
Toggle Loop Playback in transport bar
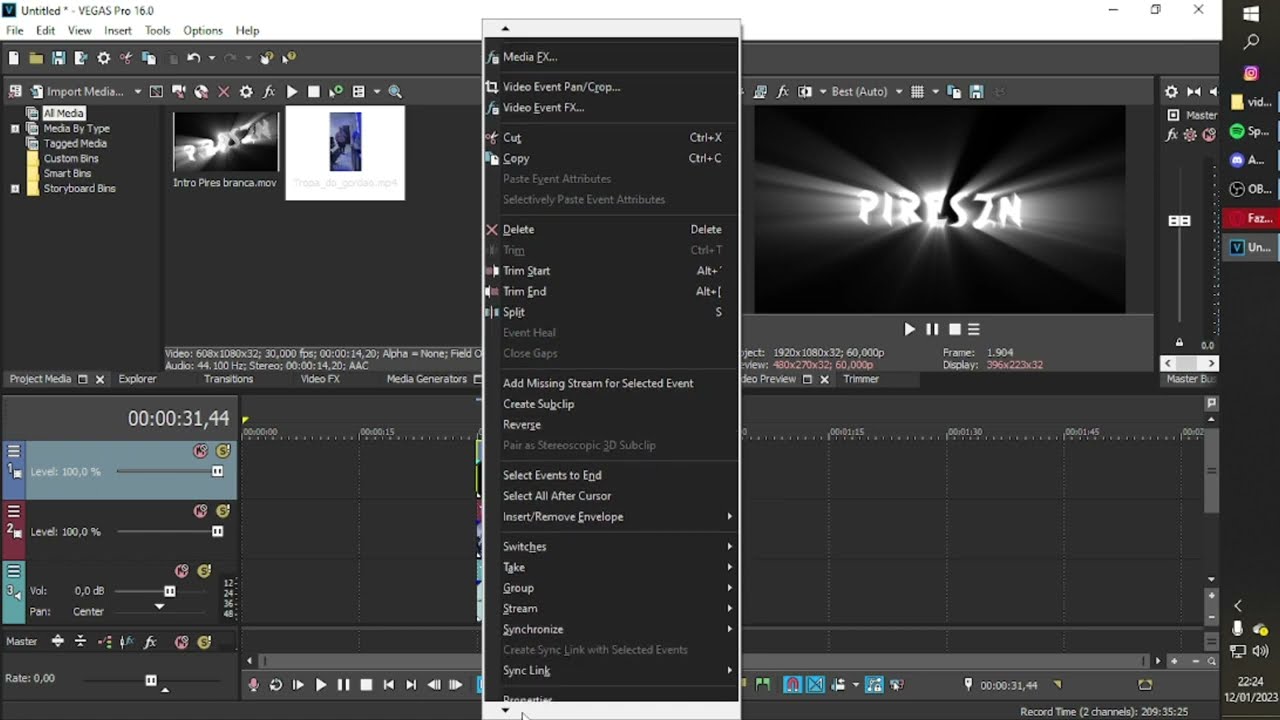coord(276,685)
